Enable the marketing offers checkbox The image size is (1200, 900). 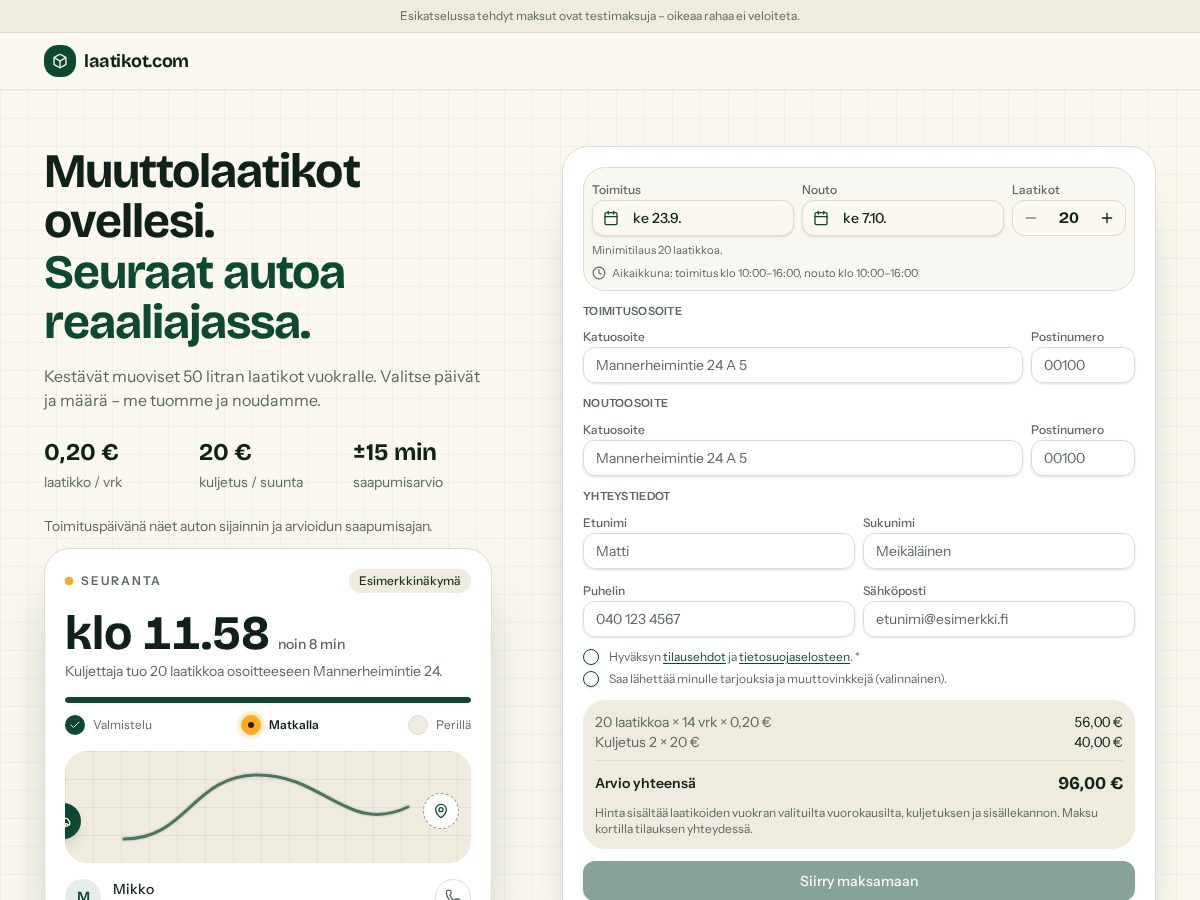coord(591,679)
